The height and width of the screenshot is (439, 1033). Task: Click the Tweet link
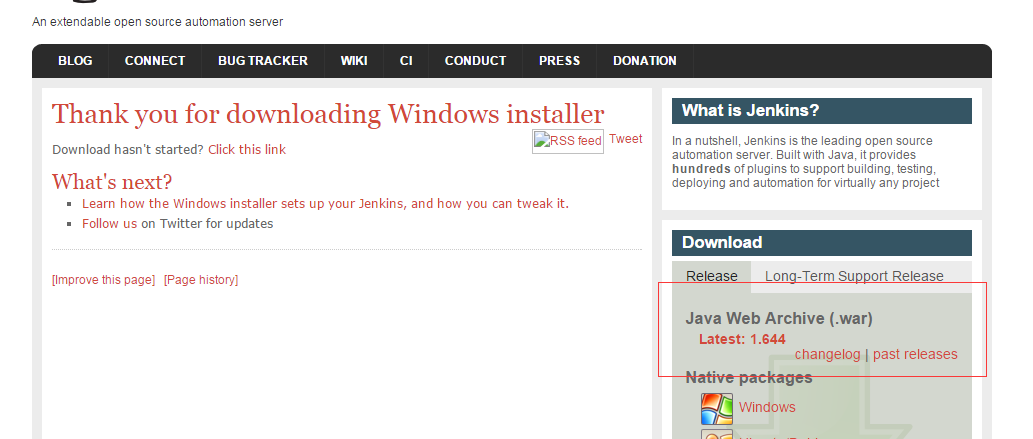625,139
